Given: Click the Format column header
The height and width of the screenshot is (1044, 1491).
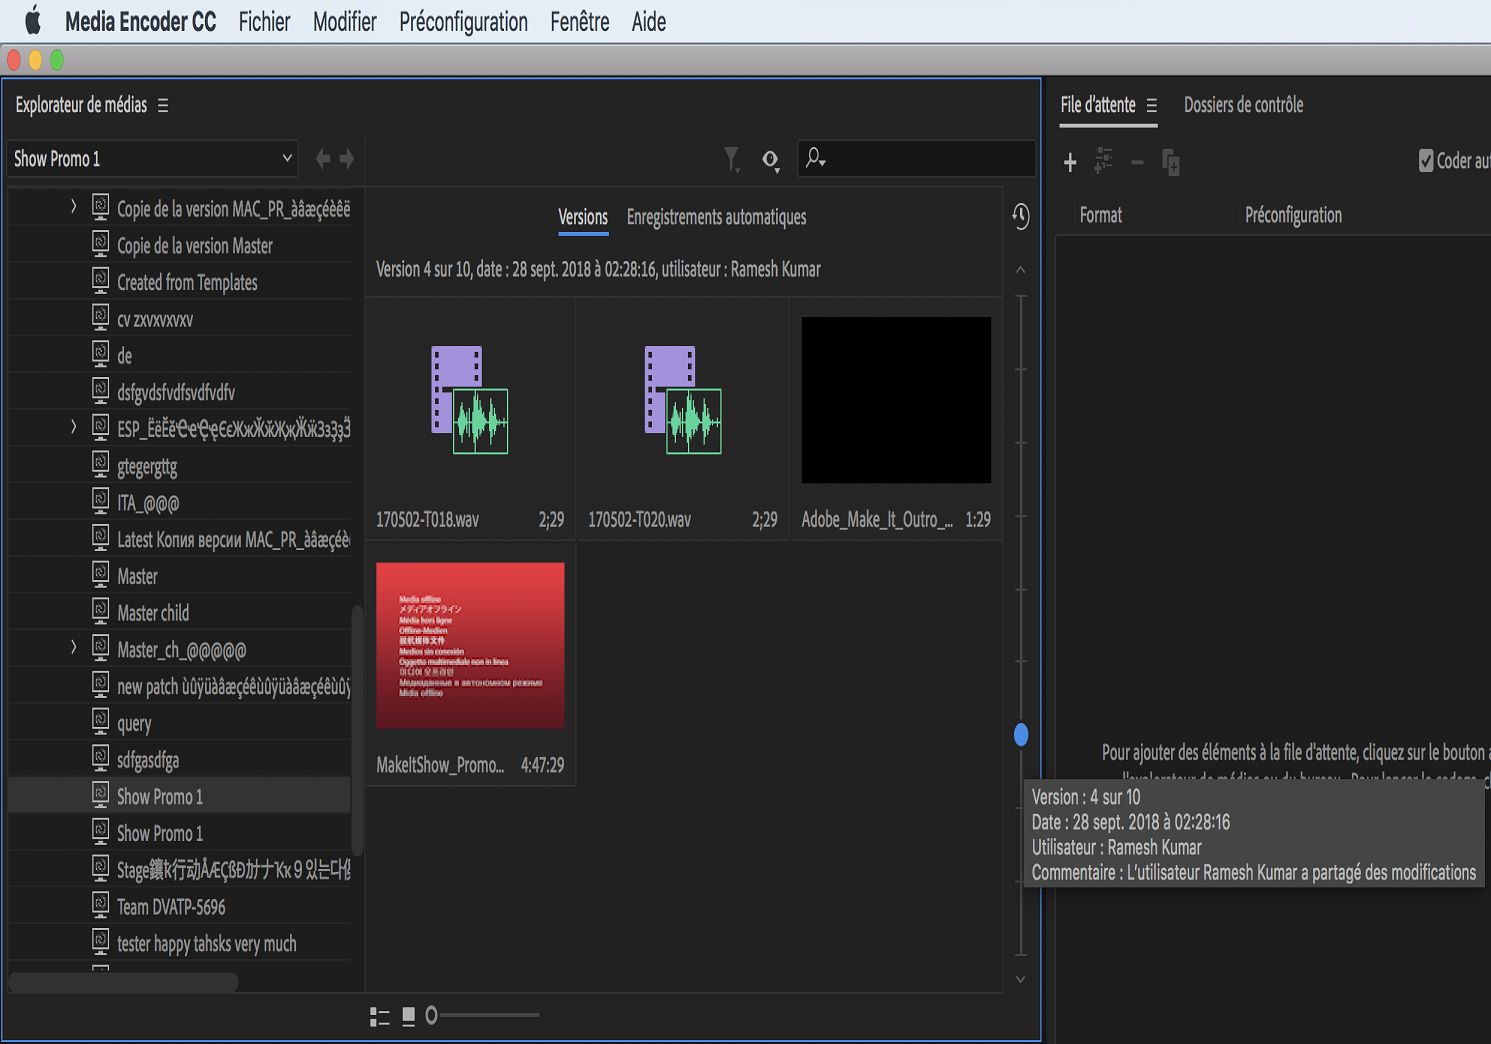Looking at the screenshot, I should click(x=1101, y=215).
